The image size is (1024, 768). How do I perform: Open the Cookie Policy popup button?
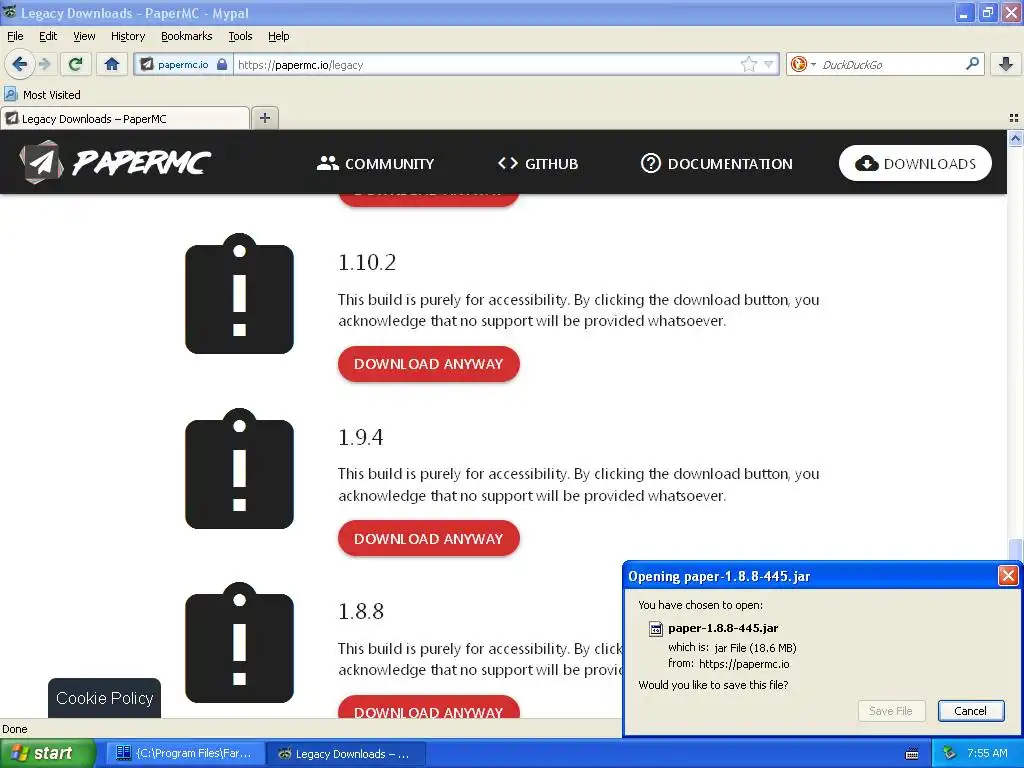coord(104,698)
